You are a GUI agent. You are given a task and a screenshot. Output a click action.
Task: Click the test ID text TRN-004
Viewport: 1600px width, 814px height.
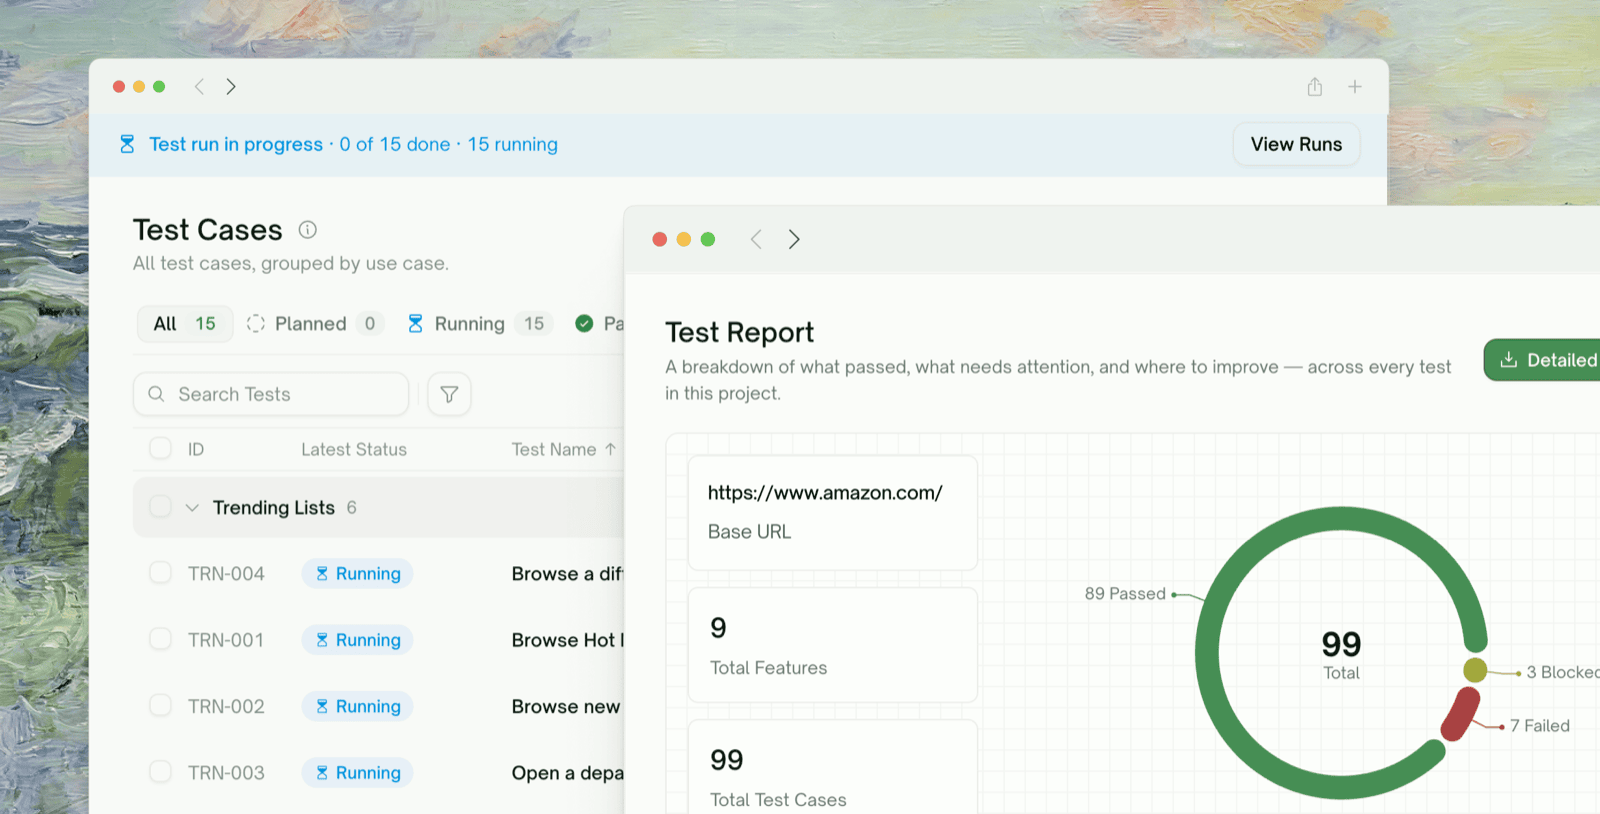227,574
